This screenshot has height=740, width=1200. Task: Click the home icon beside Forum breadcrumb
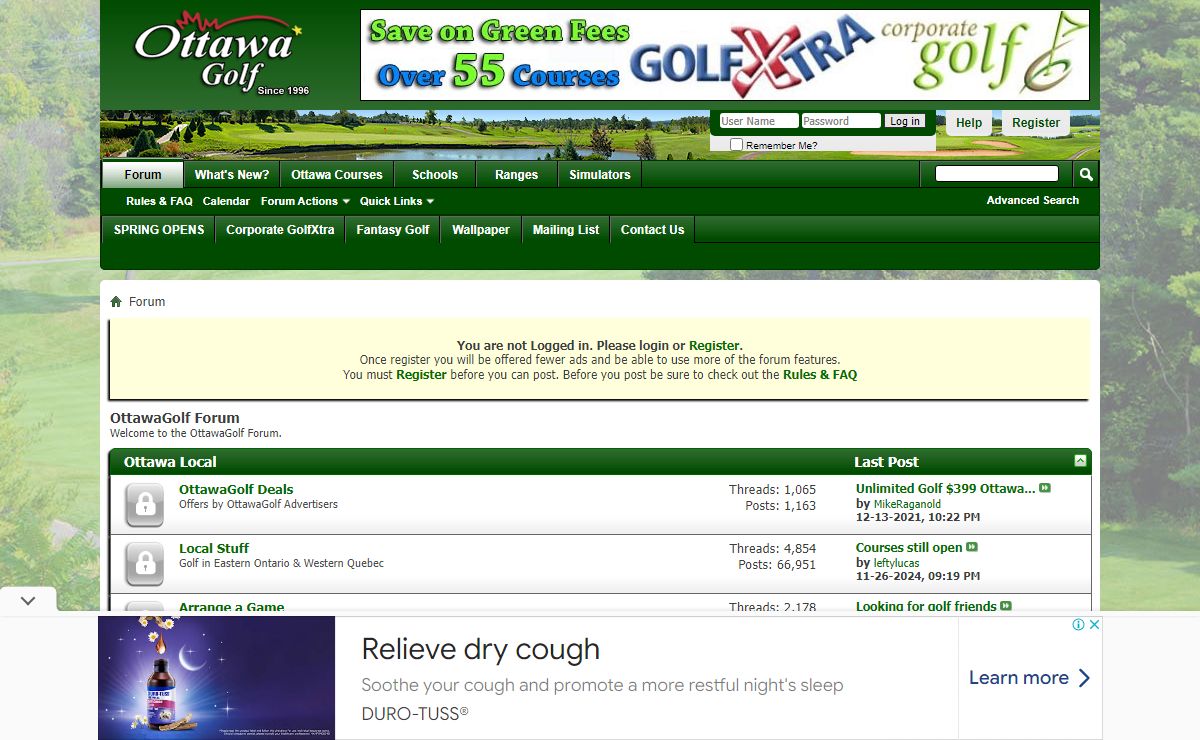tap(116, 302)
